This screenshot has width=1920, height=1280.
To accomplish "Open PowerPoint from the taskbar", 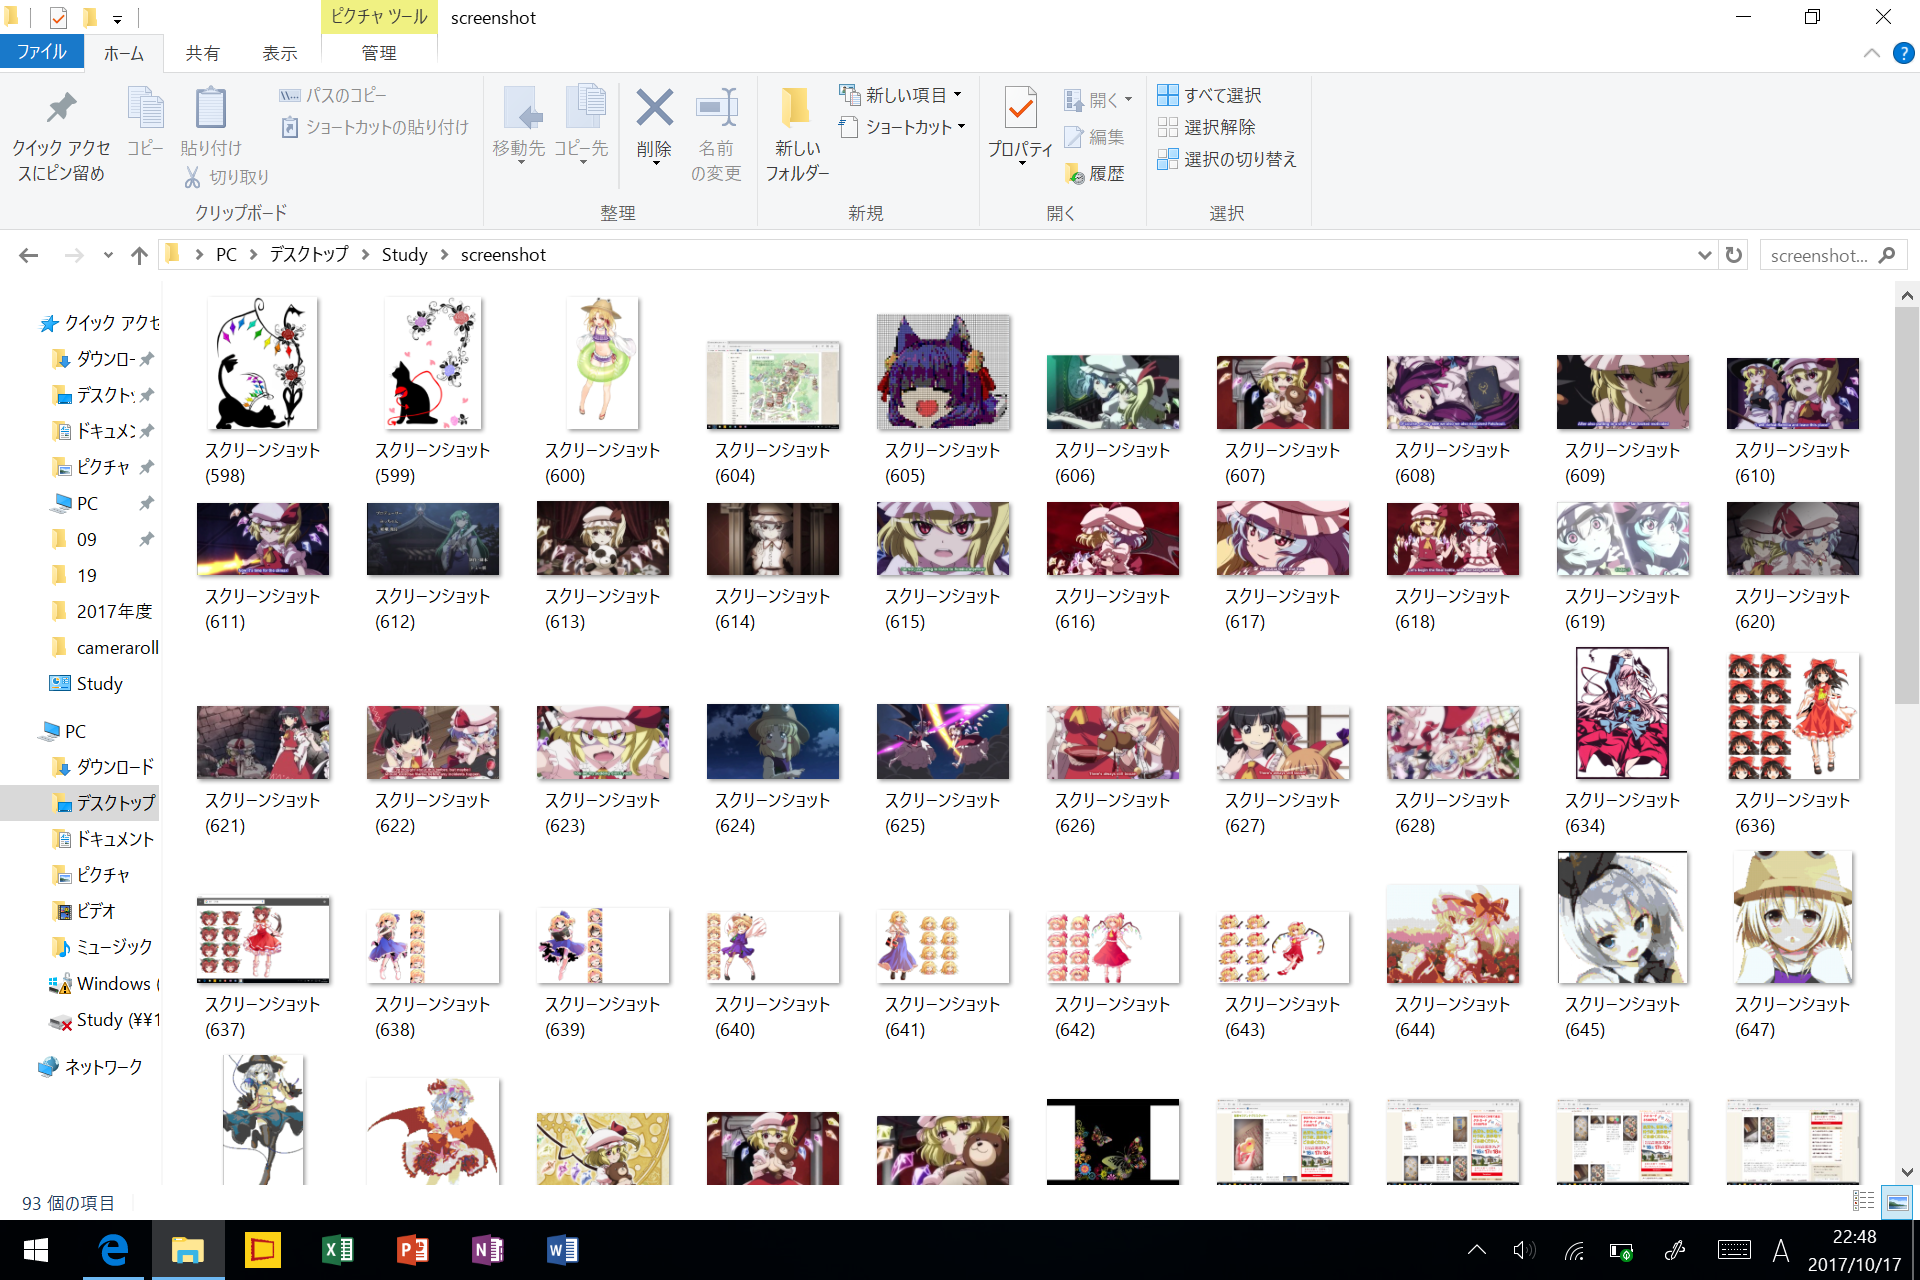I will click(x=413, y=1250).
